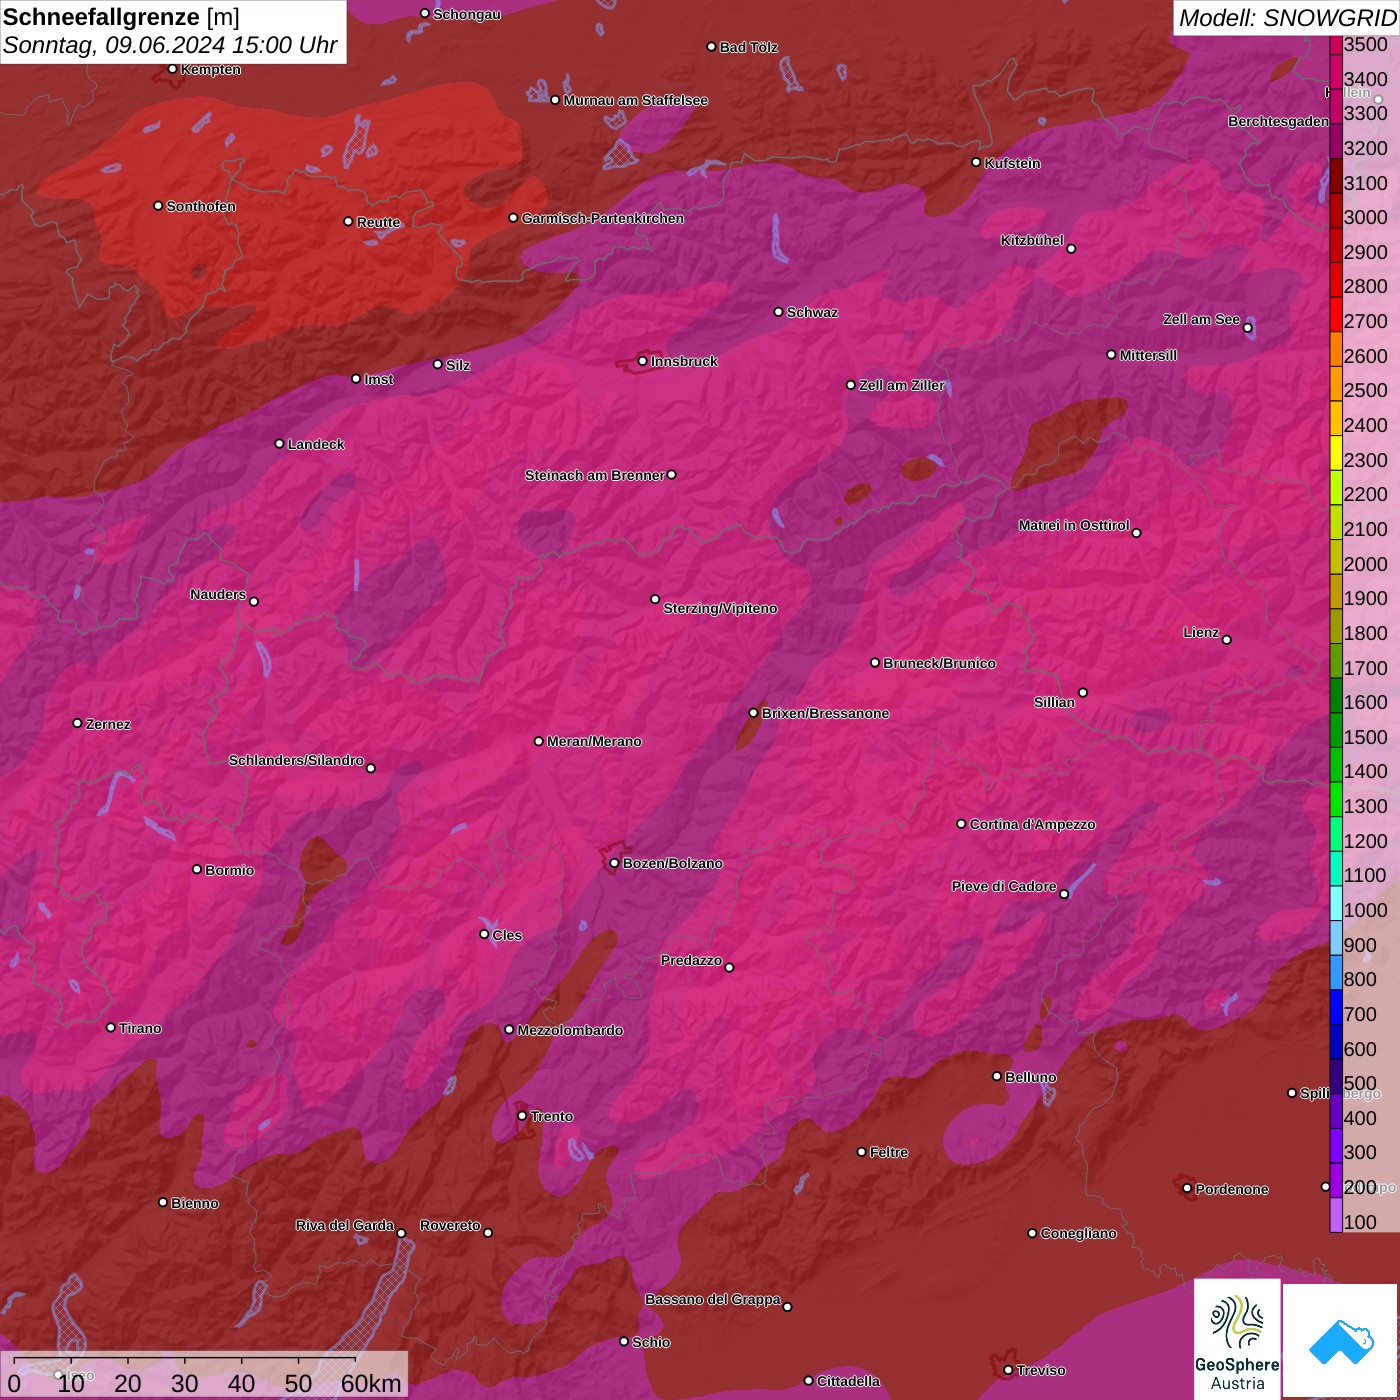The height and width of the screenshot is (1400, 1400).
Task: Click the Matrei in Osttirol label
Action: coord(1074,525)
